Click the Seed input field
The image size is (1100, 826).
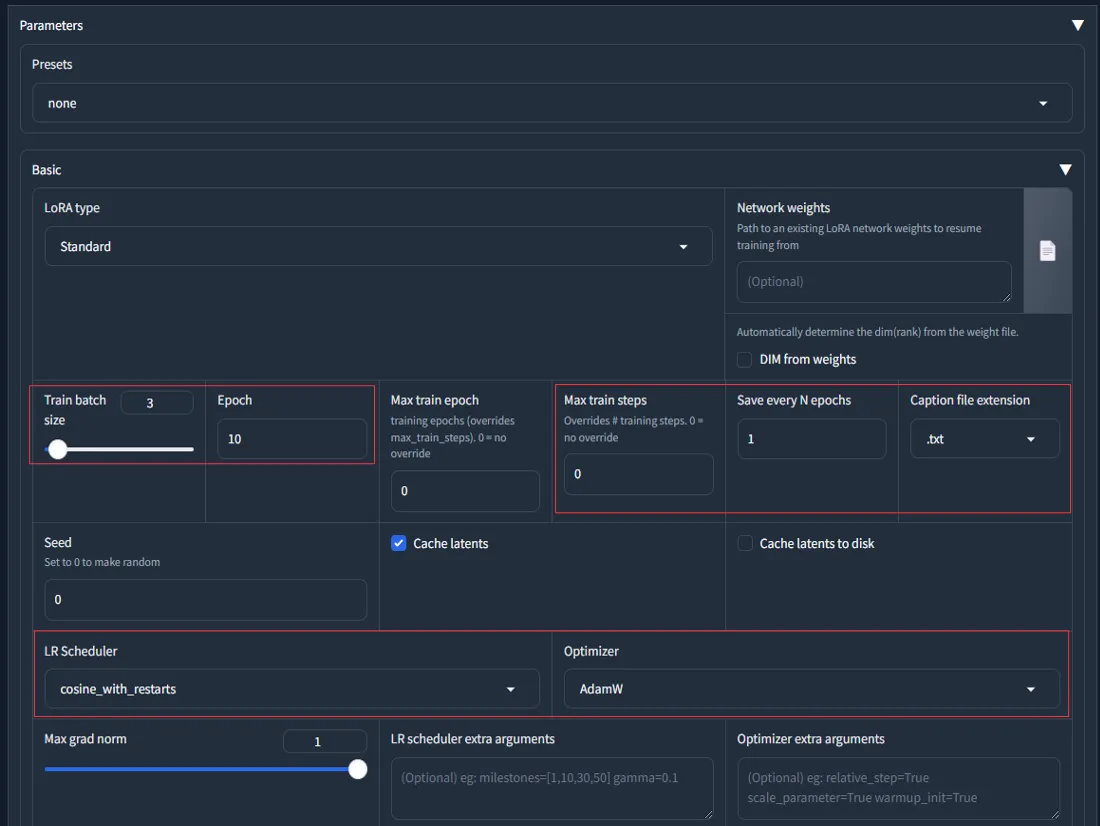pyautogui.click(x=205, y=599)
